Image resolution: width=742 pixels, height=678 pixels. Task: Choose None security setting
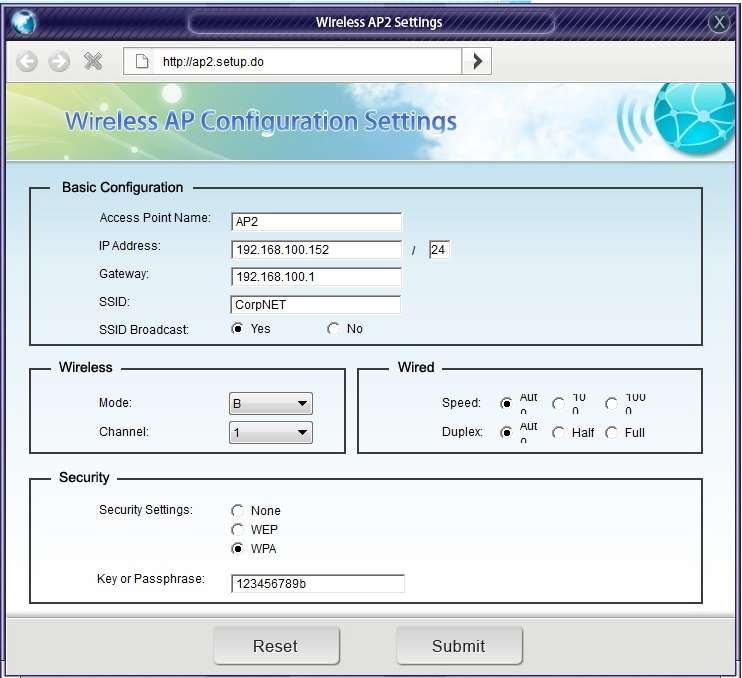click(237, 511)
